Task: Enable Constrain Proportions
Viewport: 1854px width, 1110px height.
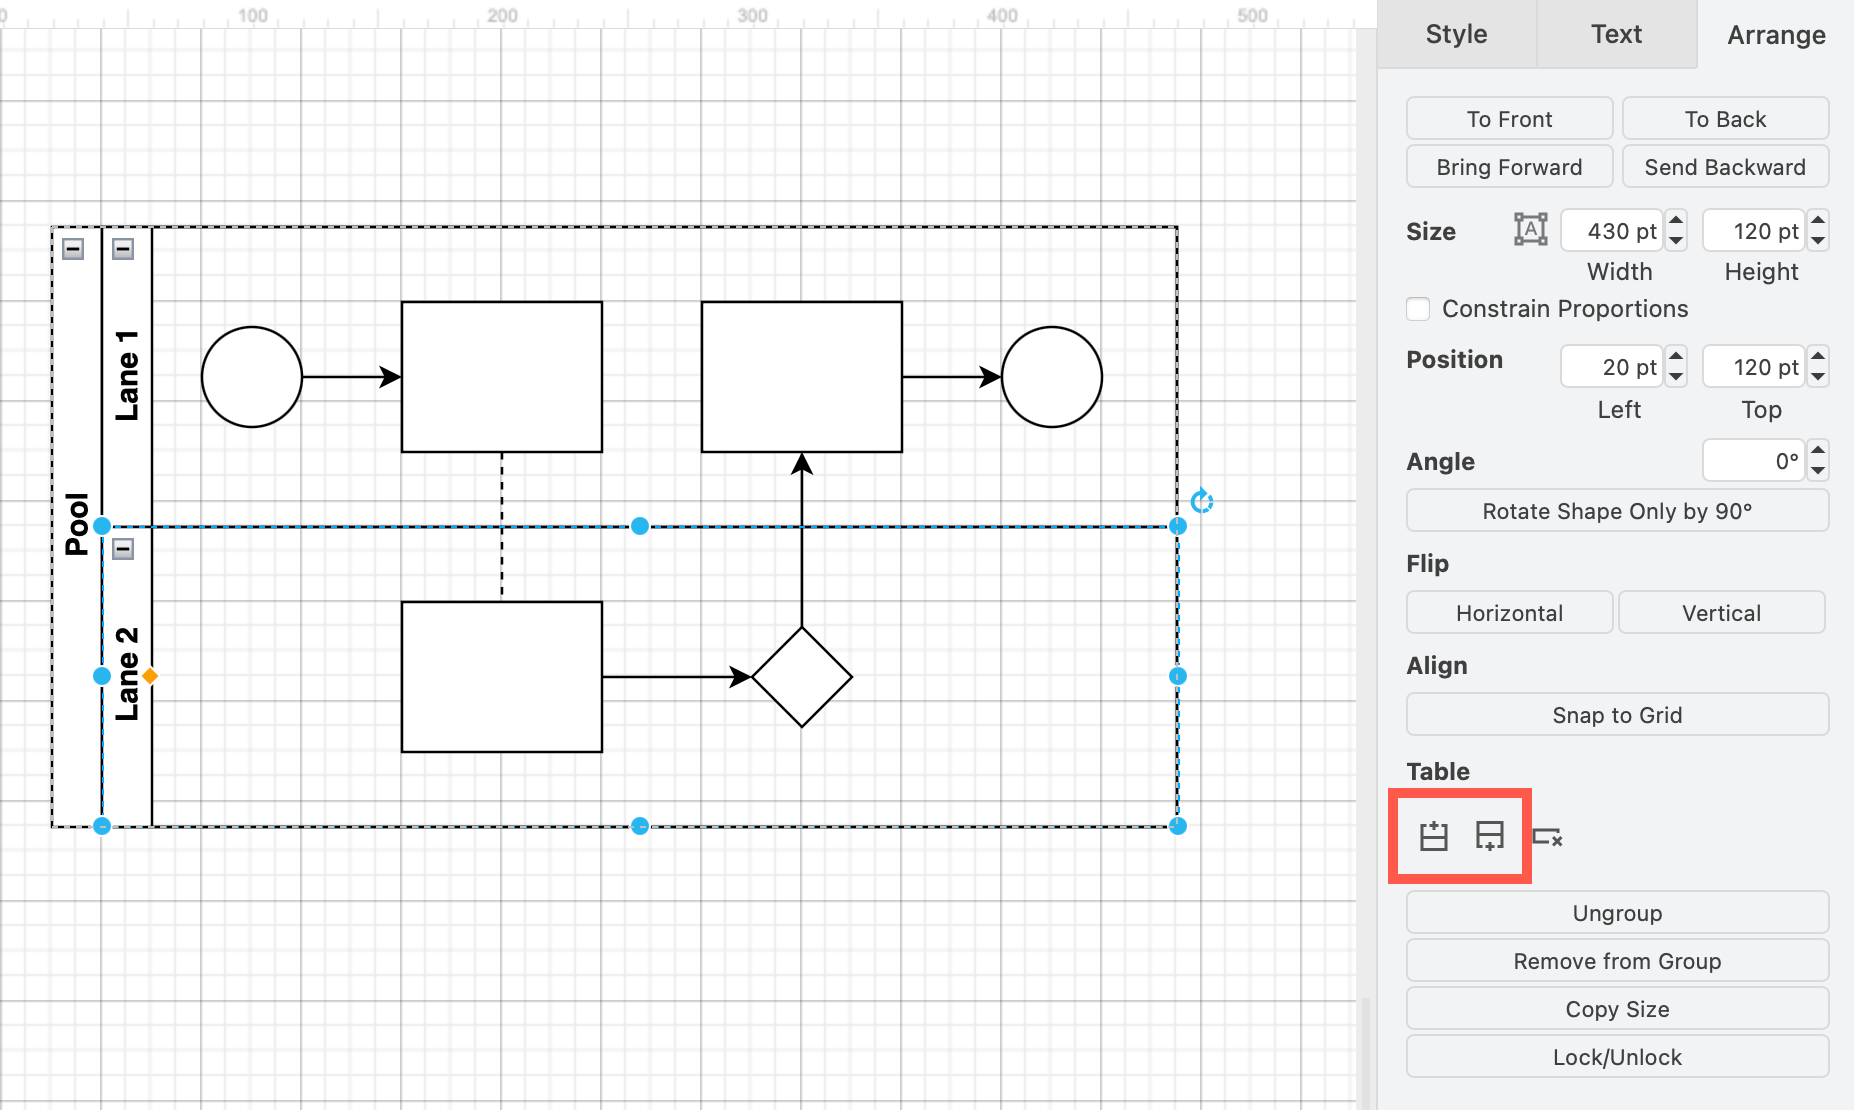Action: point(1417,309)
